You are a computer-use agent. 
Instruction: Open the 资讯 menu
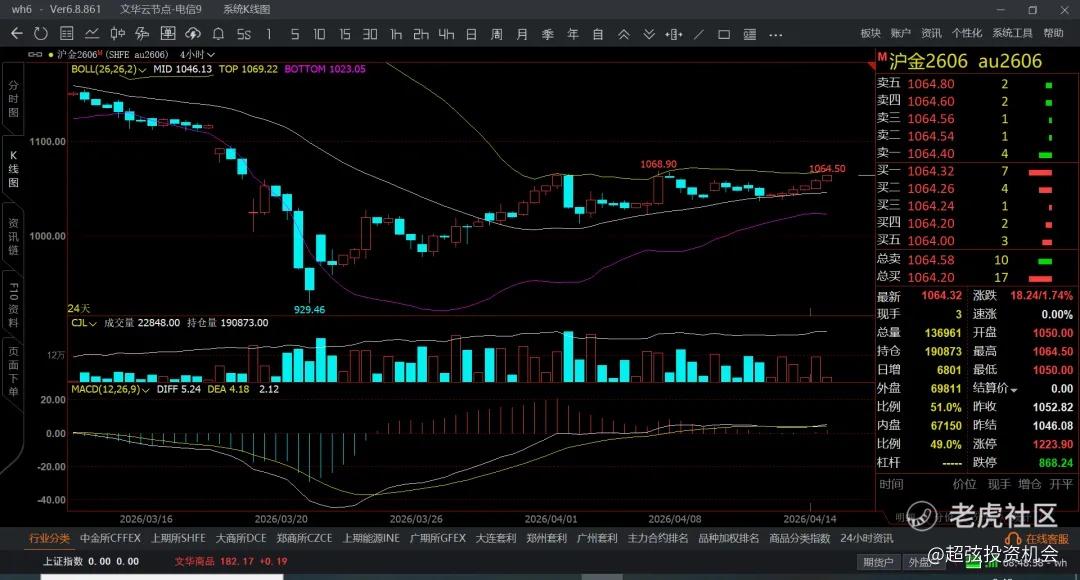pyautogui.click(x=931, y=33)
